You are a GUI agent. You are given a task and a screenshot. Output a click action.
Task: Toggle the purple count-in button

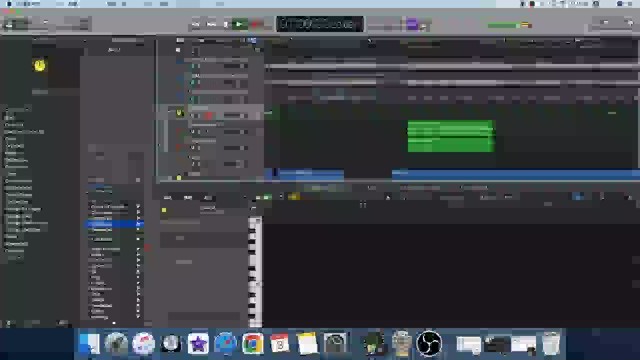[412, 24]
